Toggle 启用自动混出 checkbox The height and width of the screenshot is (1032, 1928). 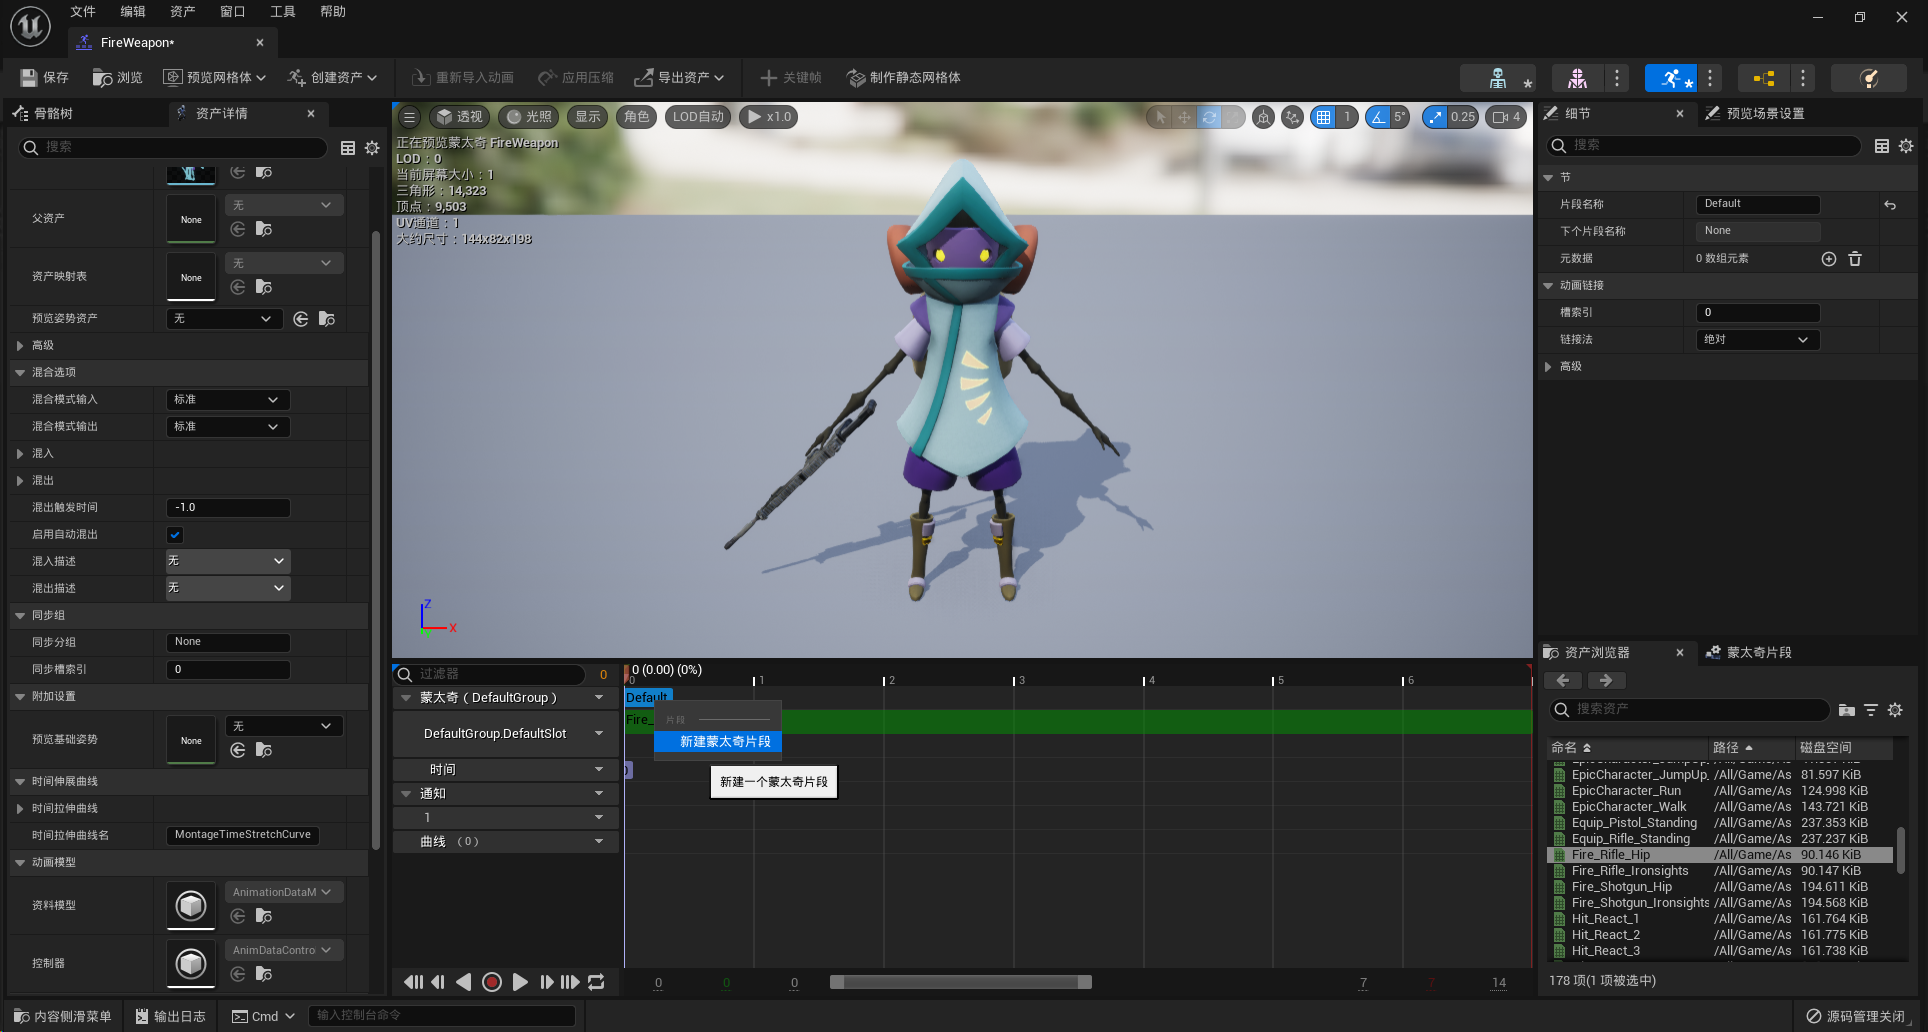[175, 535]
